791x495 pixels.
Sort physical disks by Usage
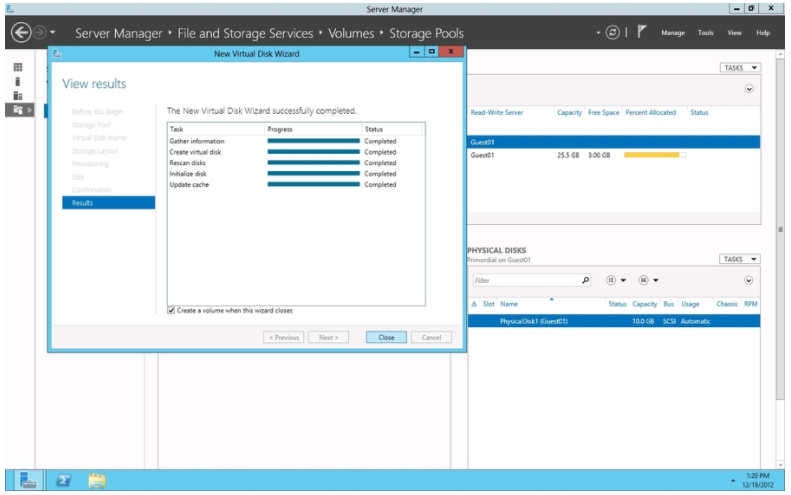690,304
